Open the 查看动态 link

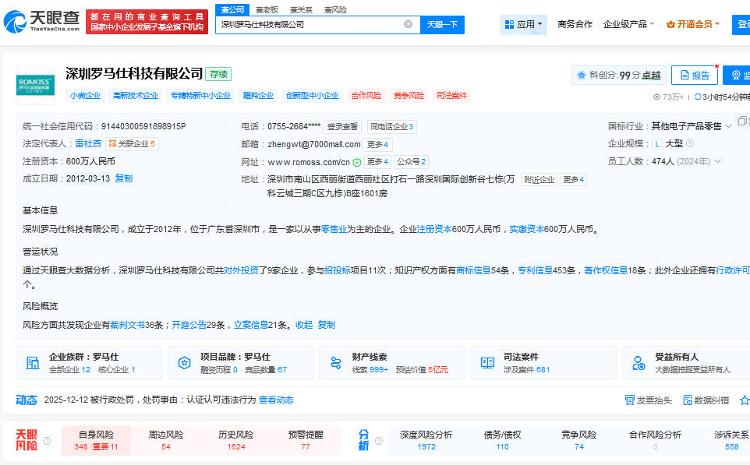click(276, 400)
